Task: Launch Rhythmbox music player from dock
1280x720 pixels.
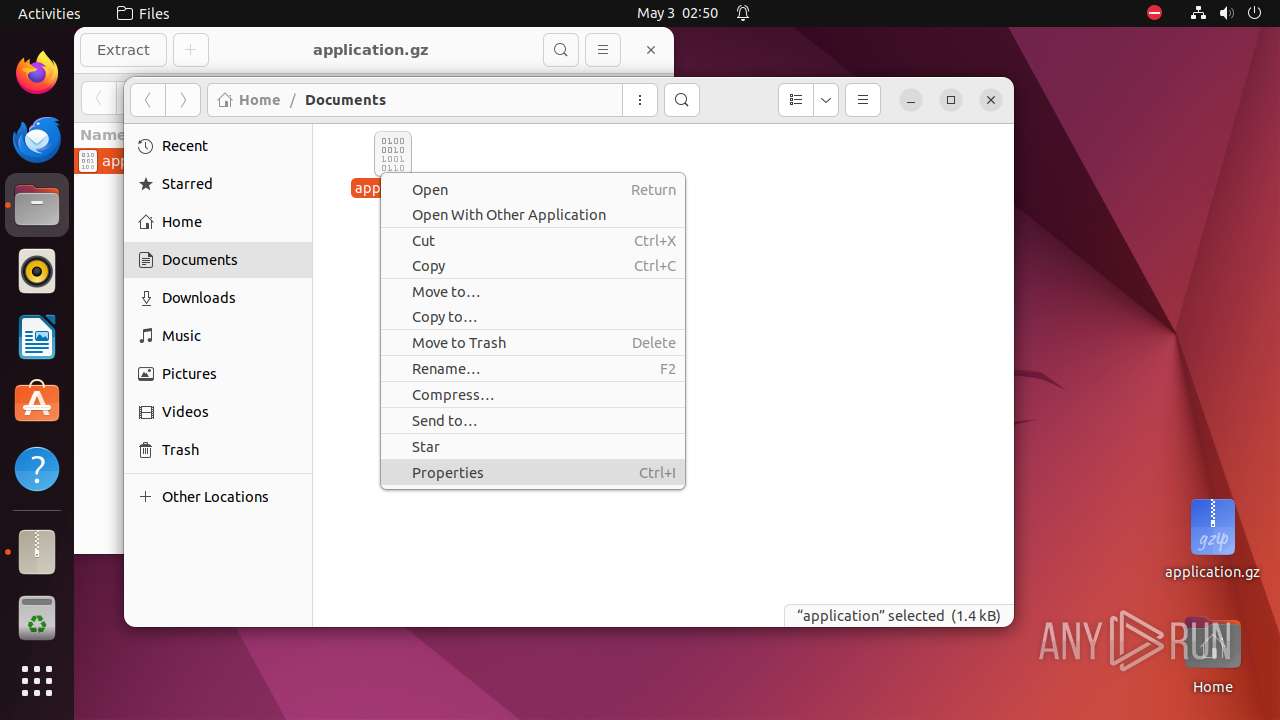Action: (x=37, y=271)
